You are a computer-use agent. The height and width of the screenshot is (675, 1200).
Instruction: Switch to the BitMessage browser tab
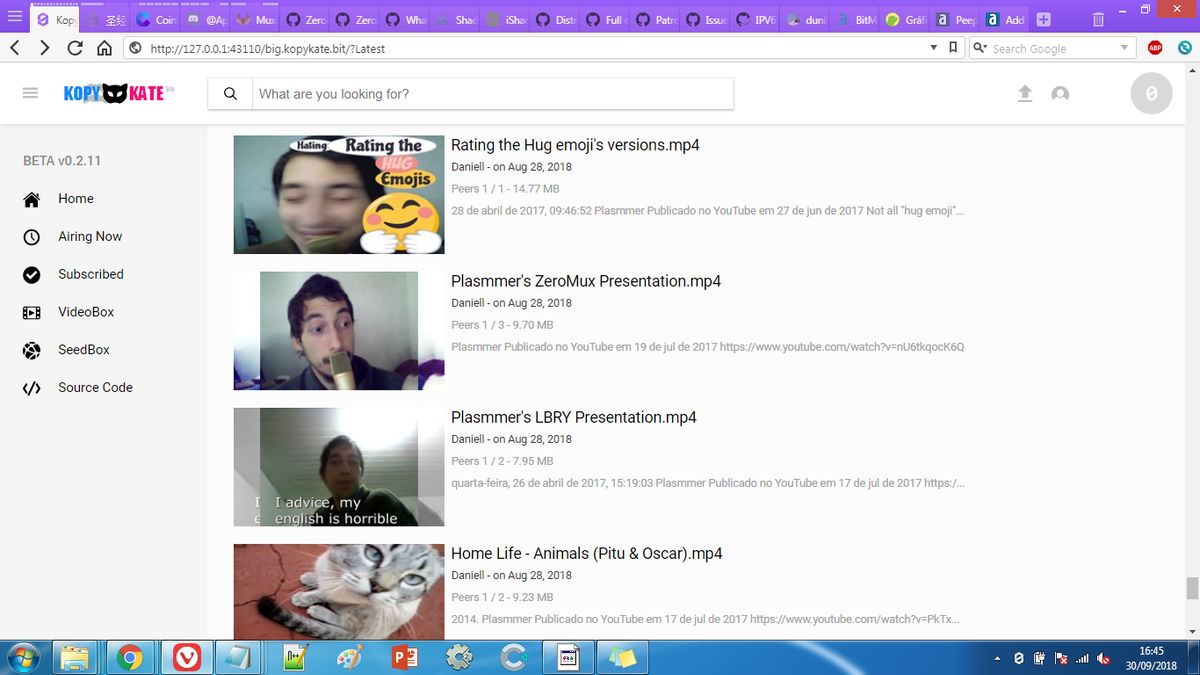tap(855, 18)
